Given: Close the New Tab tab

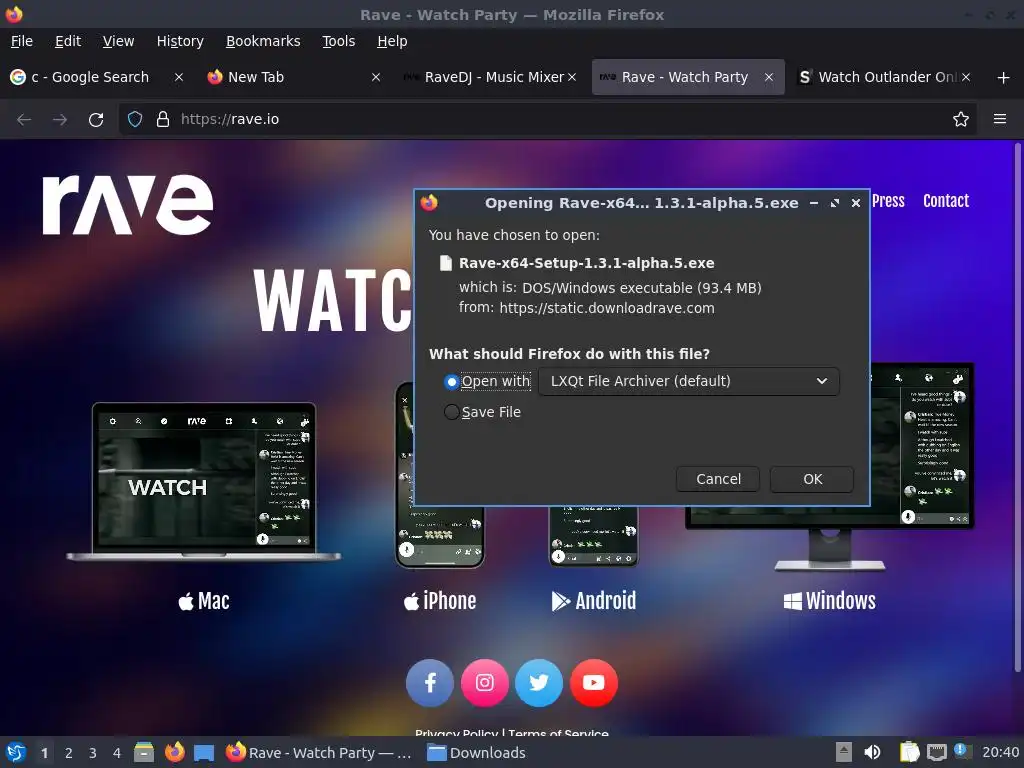Looking at the screenshot, I should click(376, 77).
